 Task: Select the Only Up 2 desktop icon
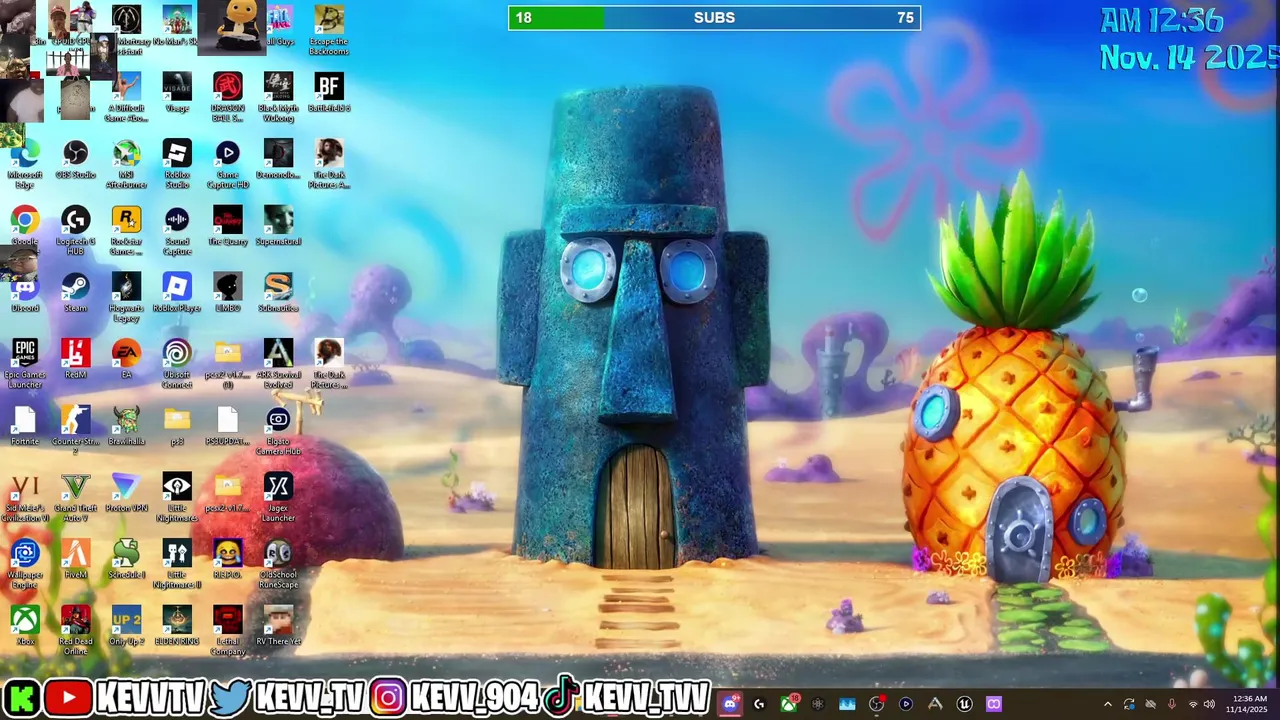(126, 626)
